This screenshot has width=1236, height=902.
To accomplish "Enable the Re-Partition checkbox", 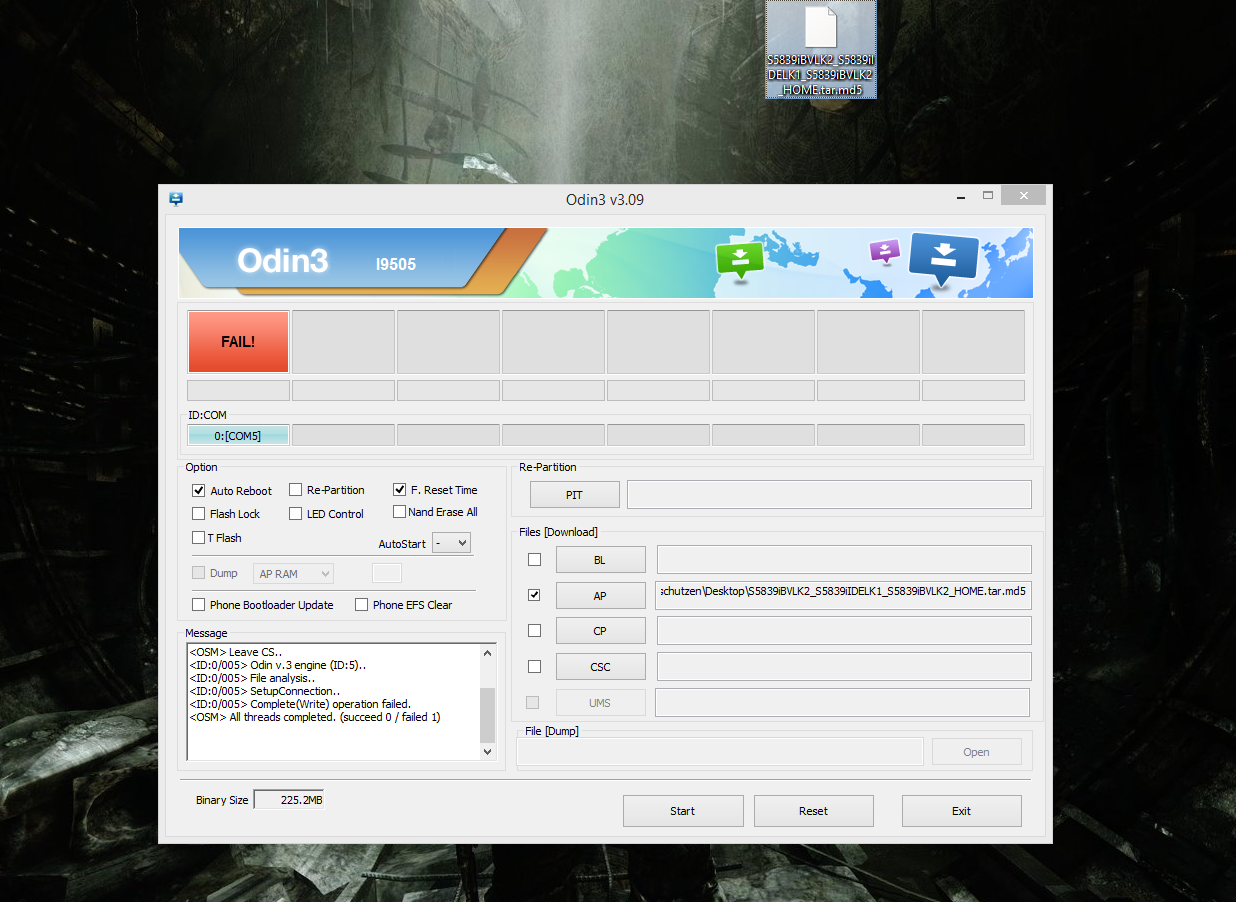I will [296, 490].
